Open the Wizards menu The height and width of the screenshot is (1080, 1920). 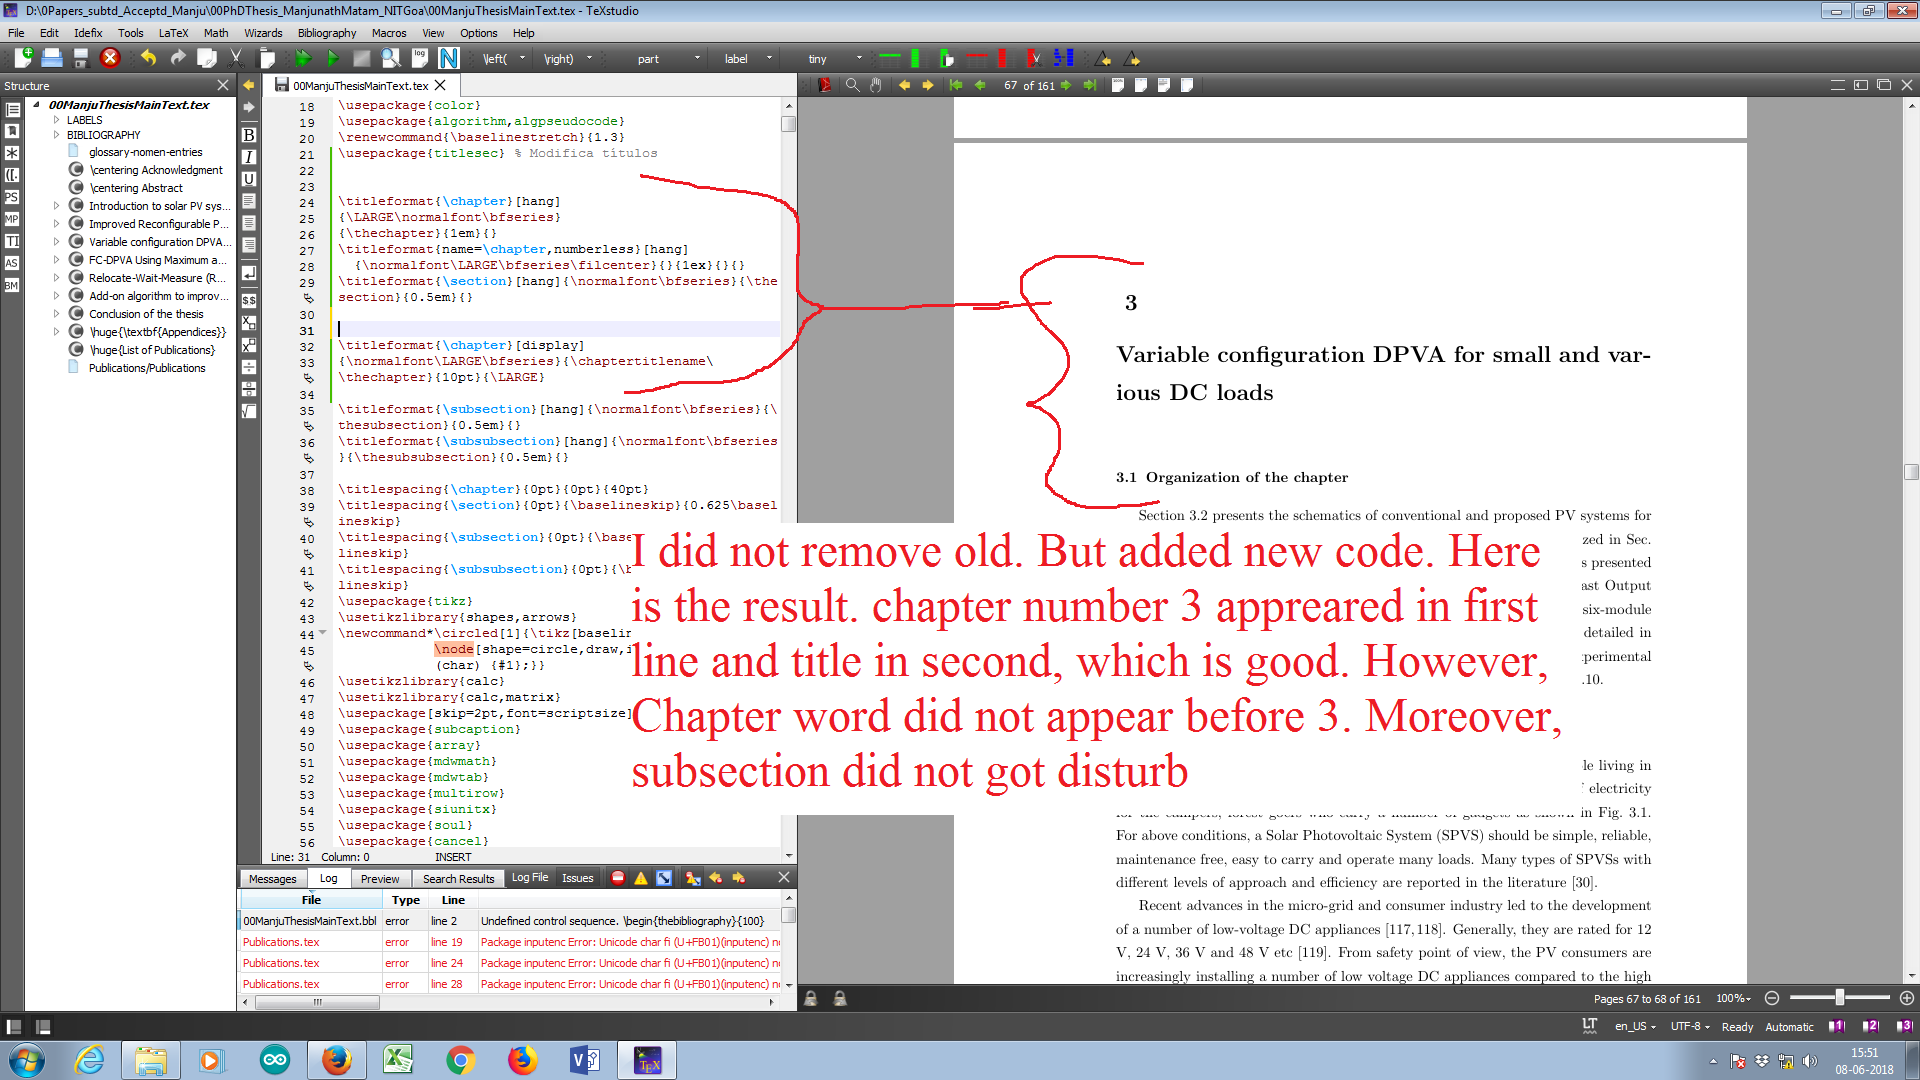[x=263, y=33]
